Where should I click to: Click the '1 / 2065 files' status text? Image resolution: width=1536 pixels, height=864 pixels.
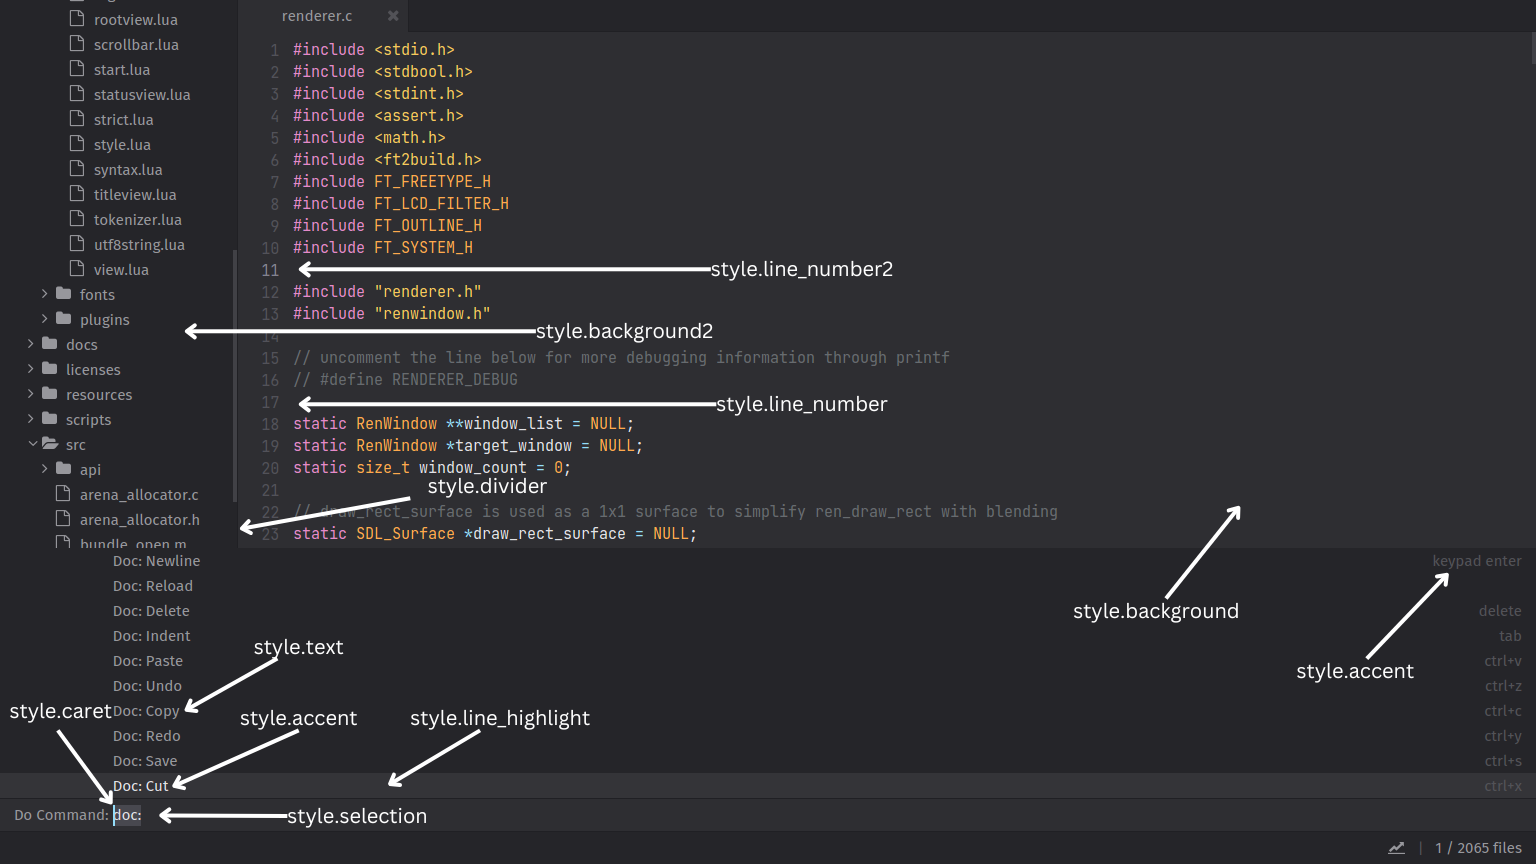tap(1478, 848)
